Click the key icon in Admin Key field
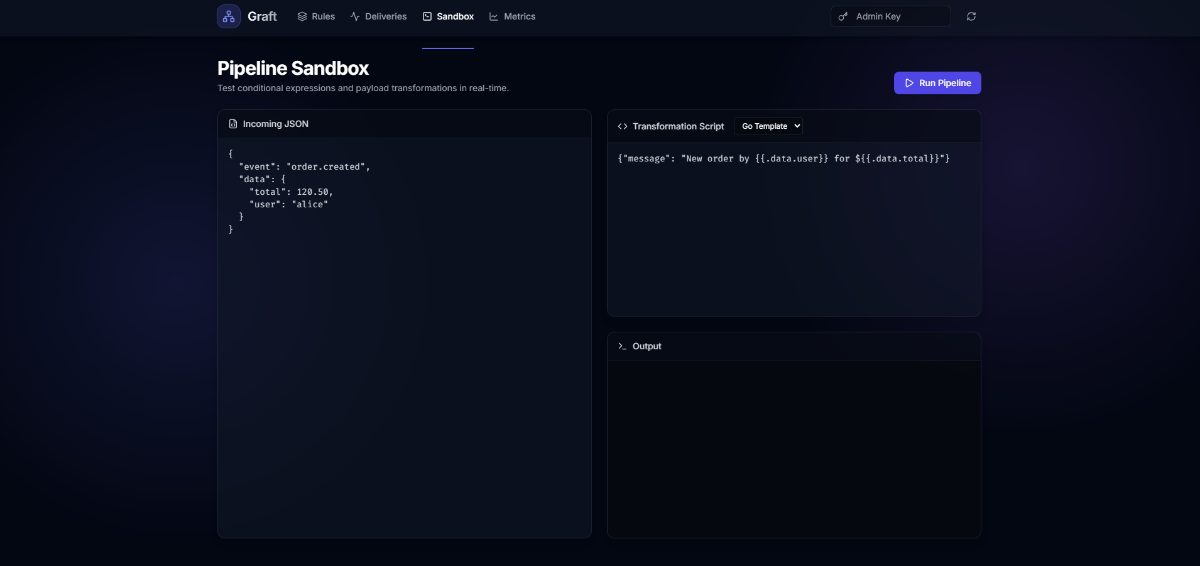This screenshot has width=1200, height=566. click(x=843, y=17)
